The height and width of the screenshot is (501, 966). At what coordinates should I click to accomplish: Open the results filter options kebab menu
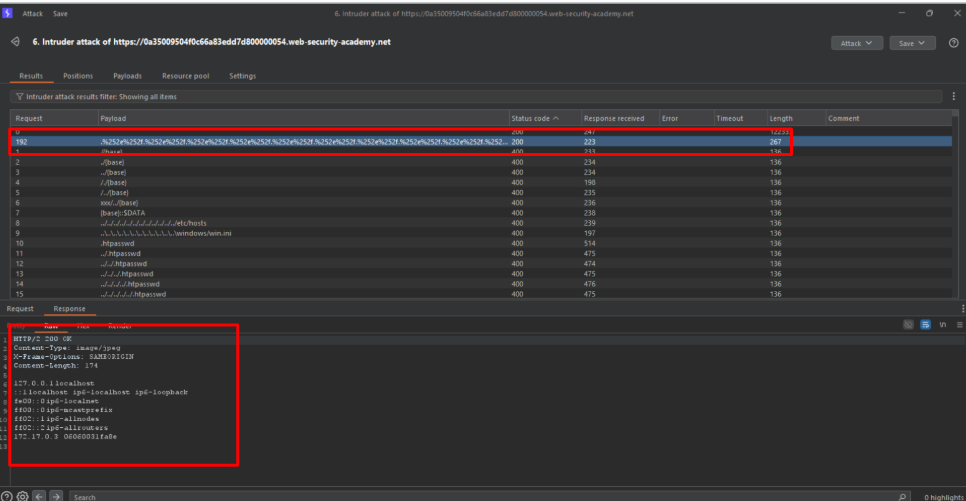[x=954, y=96]
